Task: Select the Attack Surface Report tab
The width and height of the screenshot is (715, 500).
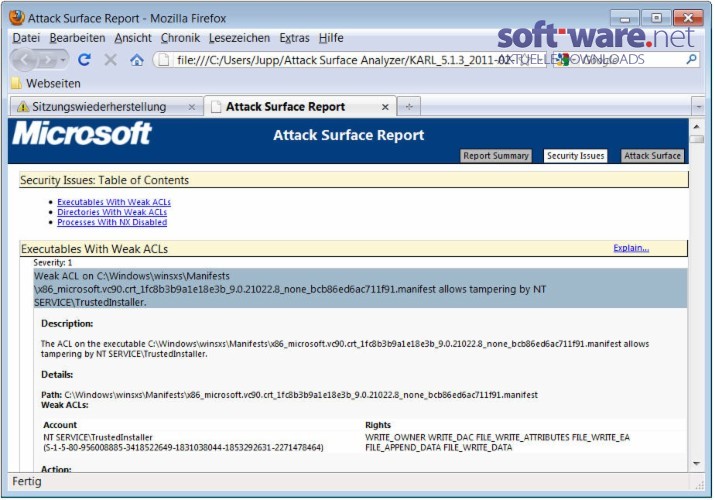Action: (x=301, y=107)
